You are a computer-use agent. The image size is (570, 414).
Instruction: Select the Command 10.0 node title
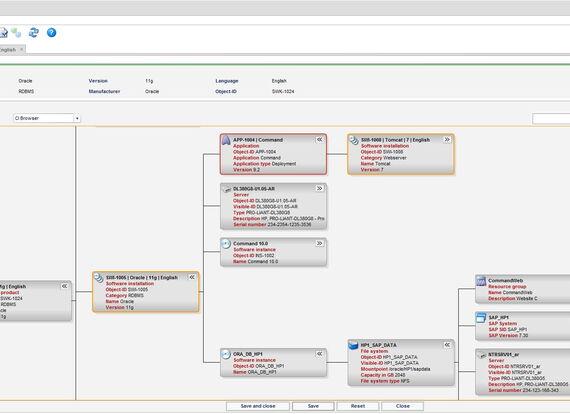pos(250,244)
